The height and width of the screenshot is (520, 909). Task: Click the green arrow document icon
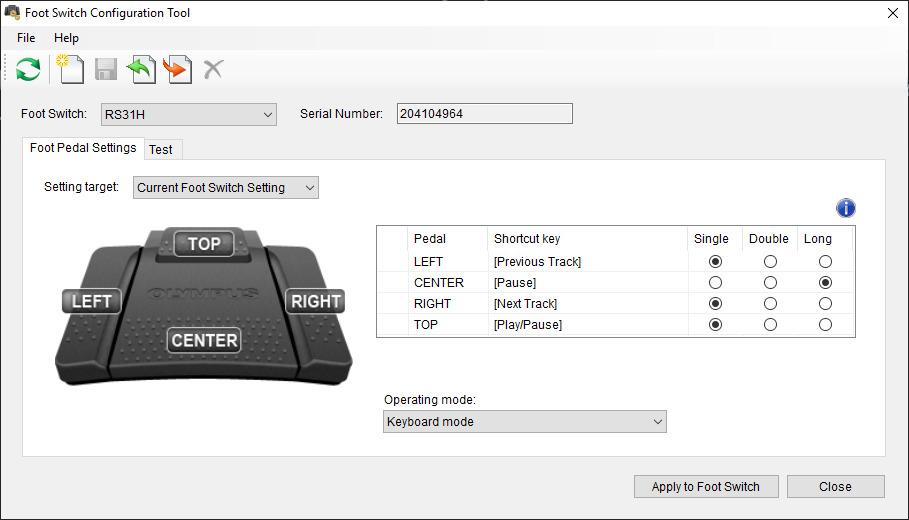[x=142, y=69]
